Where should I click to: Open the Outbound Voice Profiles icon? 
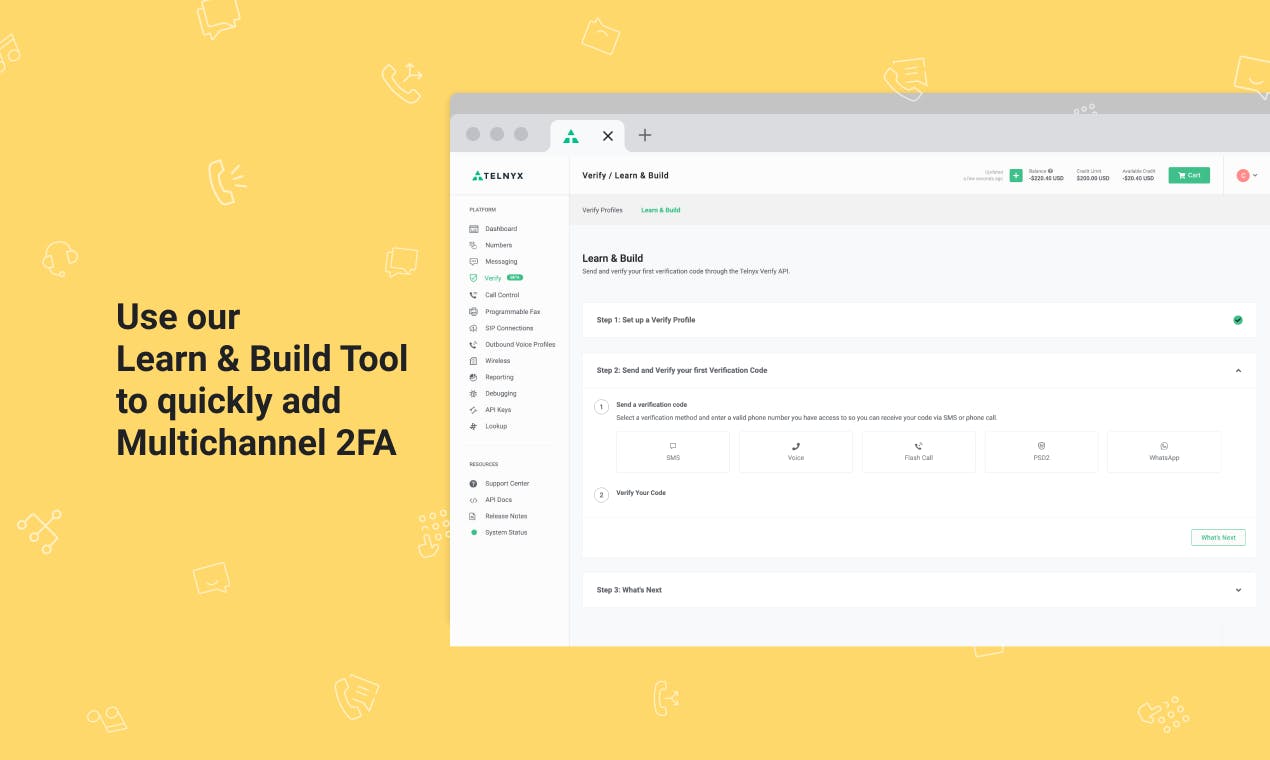474,345
